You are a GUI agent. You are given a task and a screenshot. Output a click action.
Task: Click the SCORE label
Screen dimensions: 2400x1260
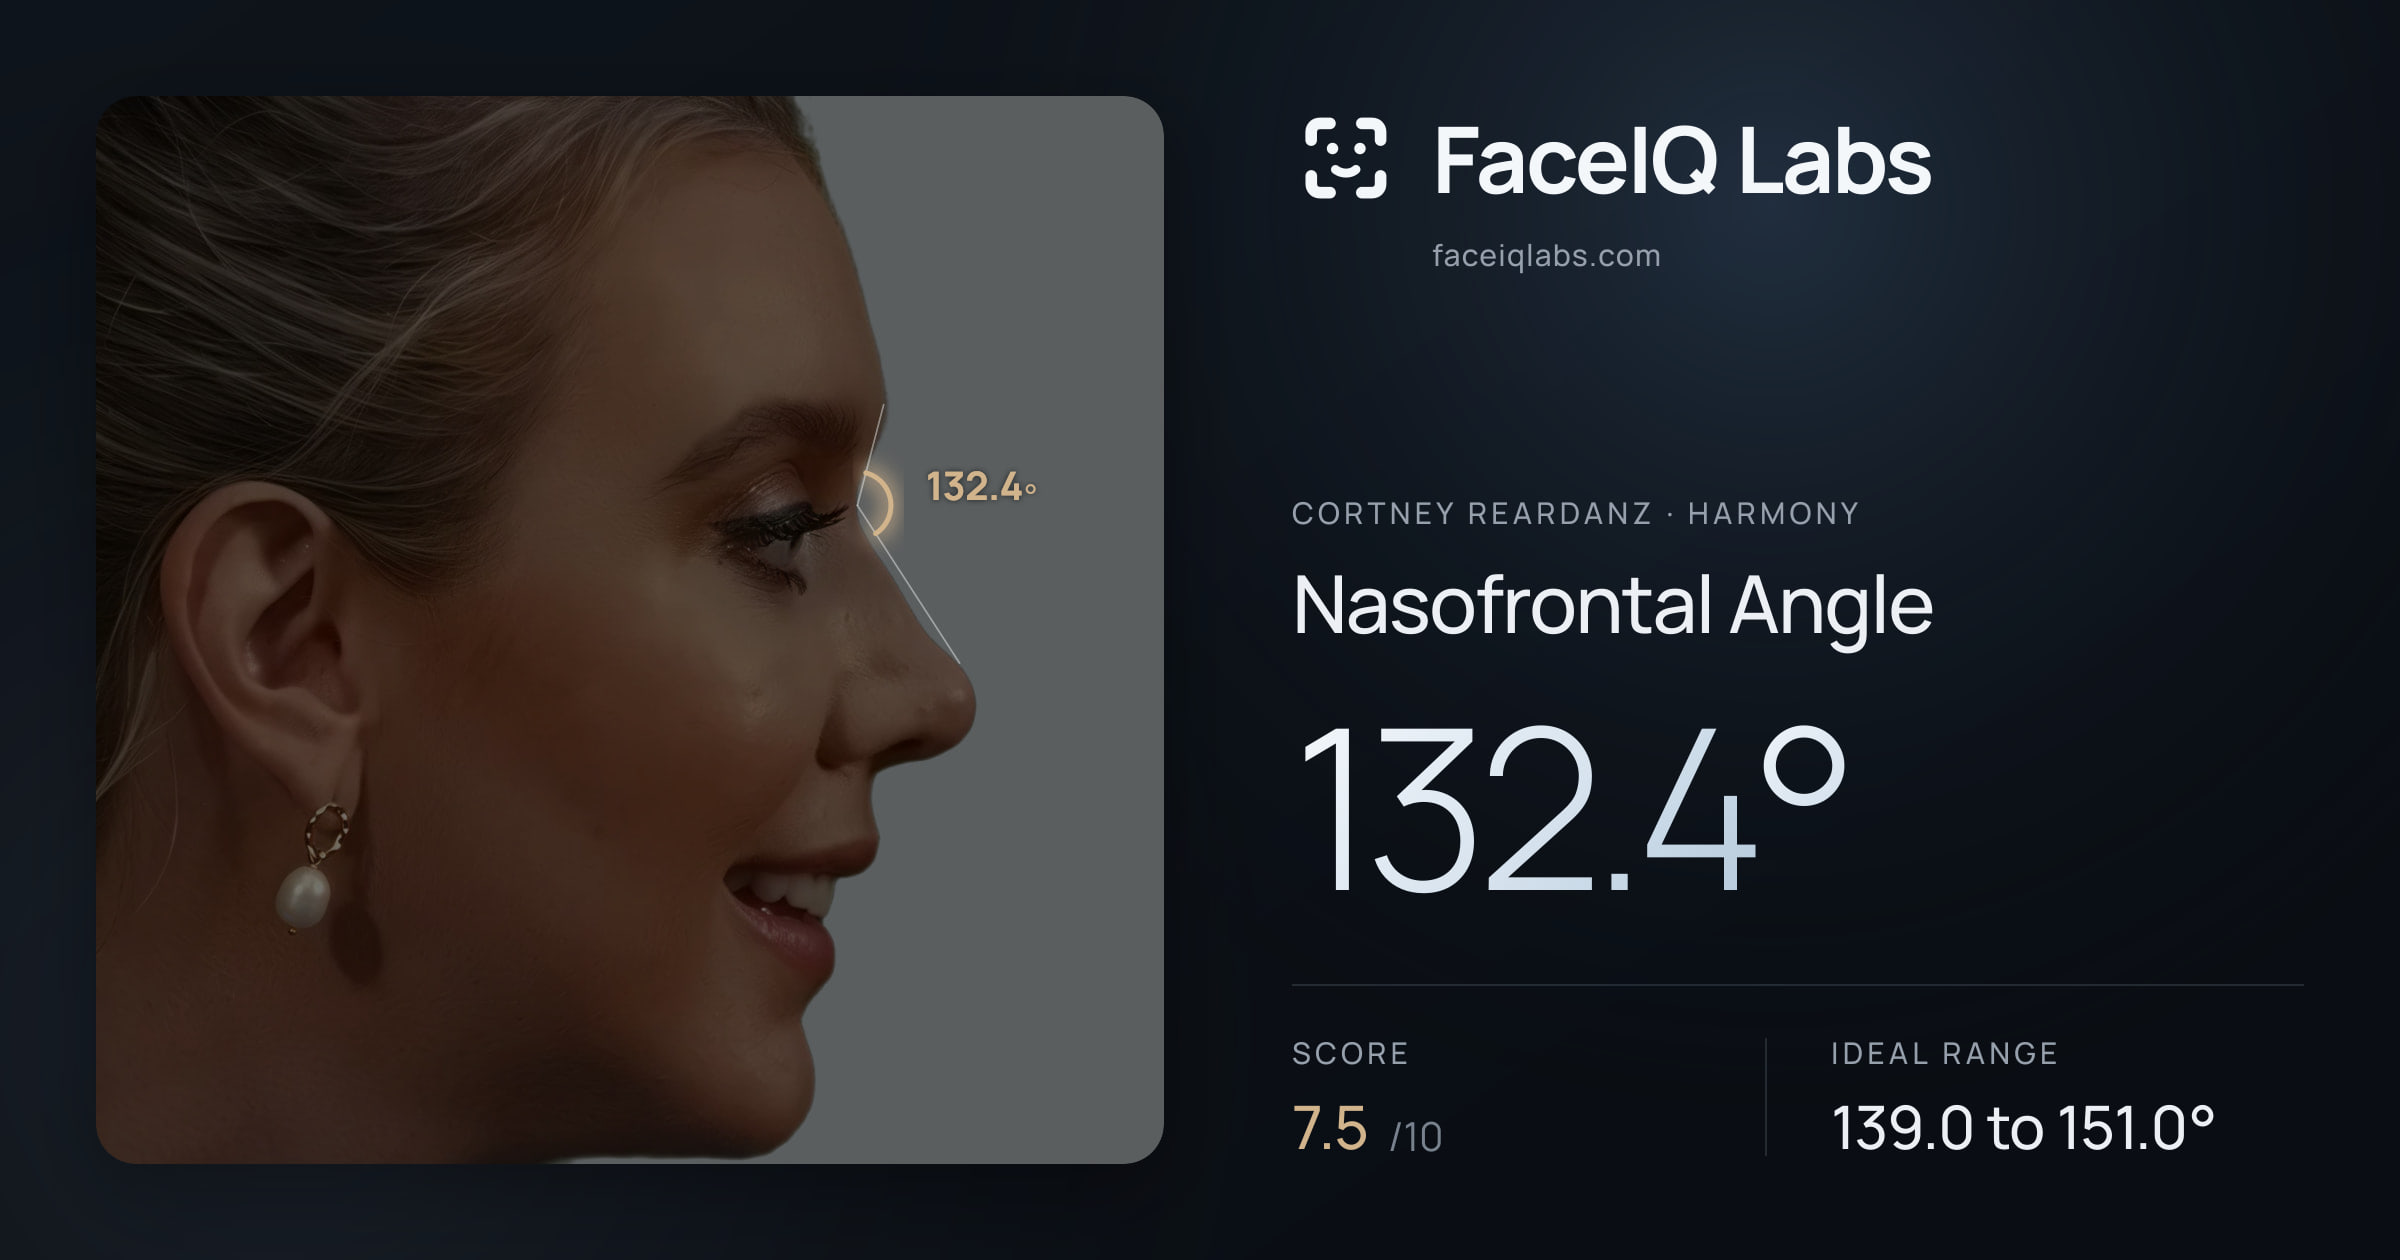[1350, 1053]
